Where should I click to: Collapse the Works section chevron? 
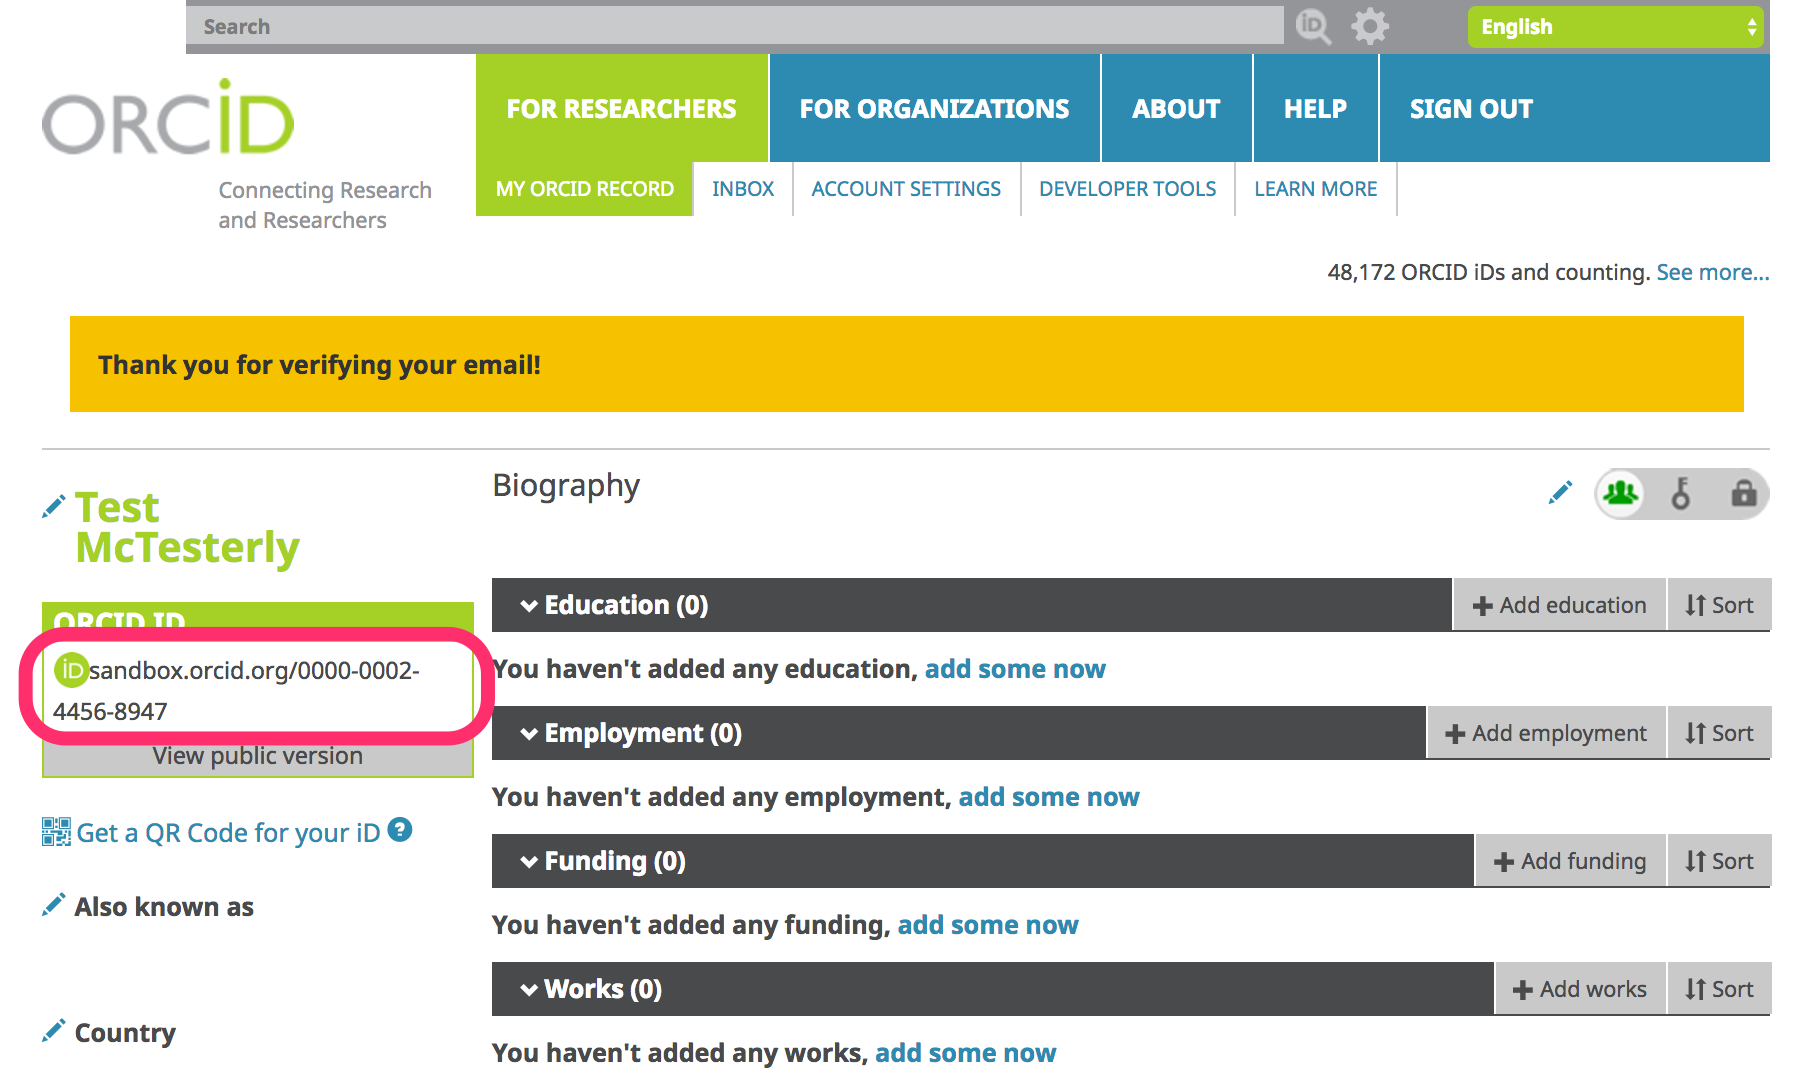coord(529,990)
